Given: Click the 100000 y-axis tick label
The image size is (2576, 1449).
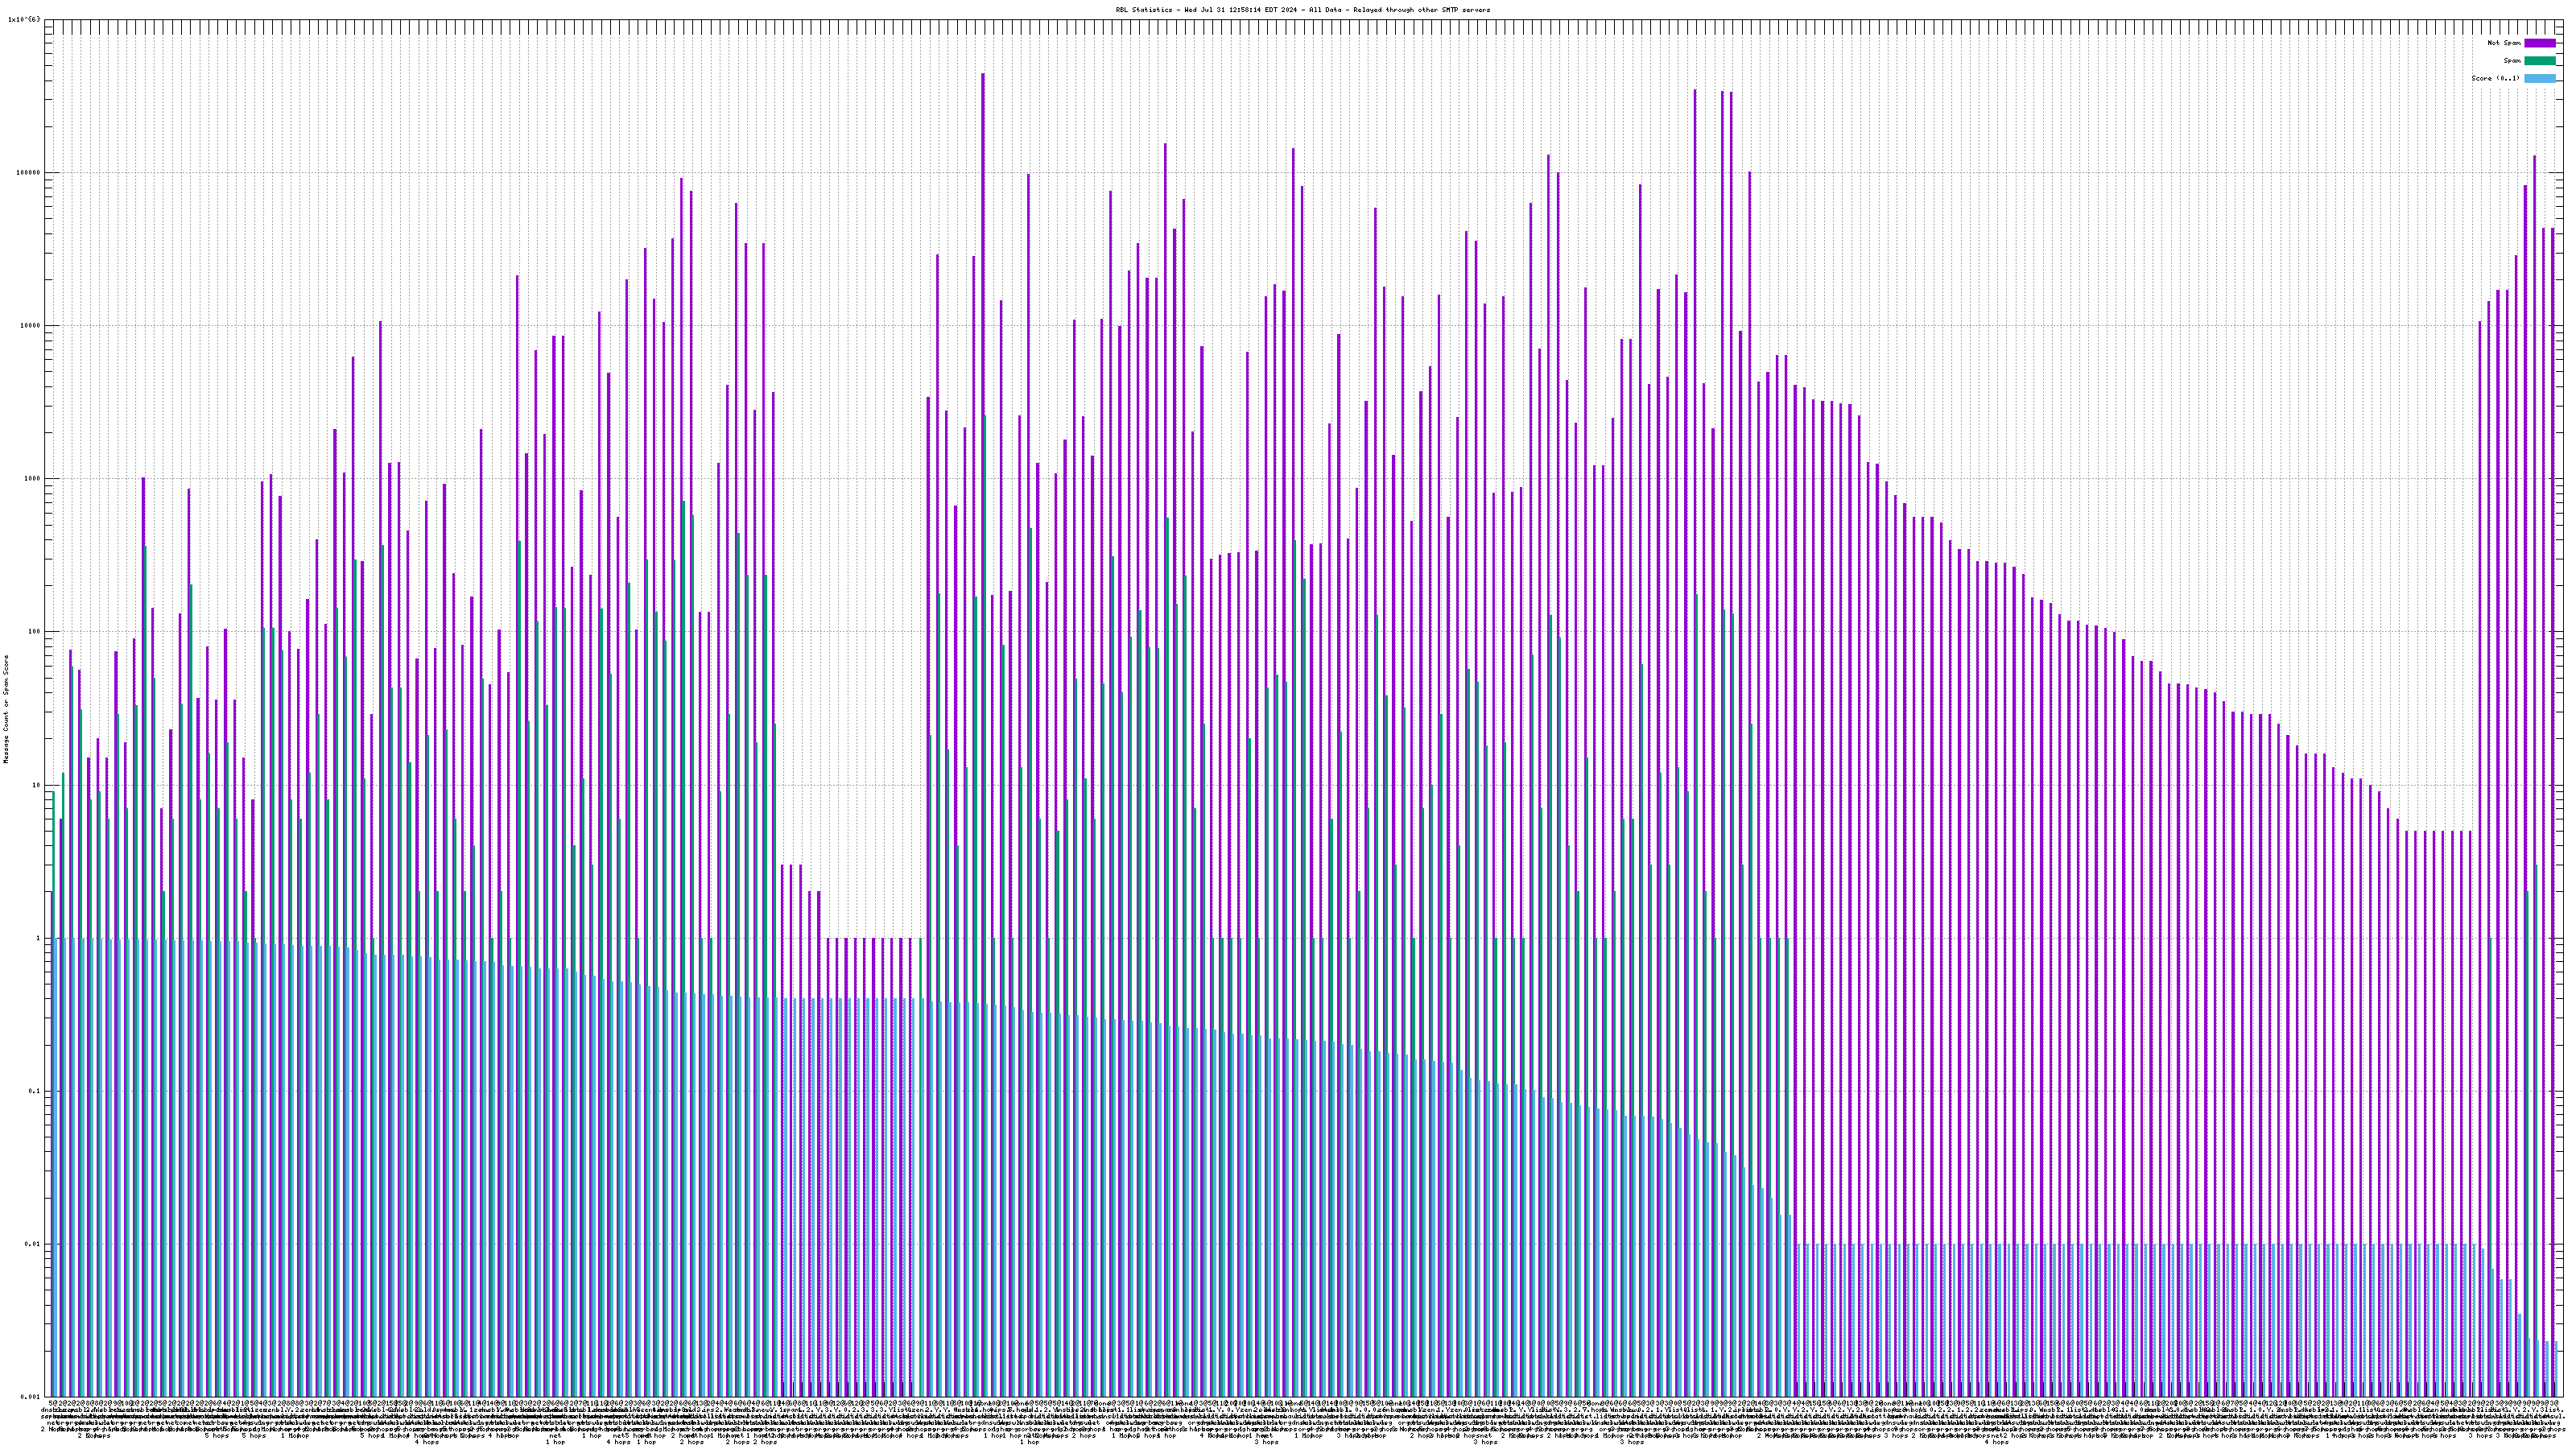Looking at the screenshot, I should tap(29, 173).
